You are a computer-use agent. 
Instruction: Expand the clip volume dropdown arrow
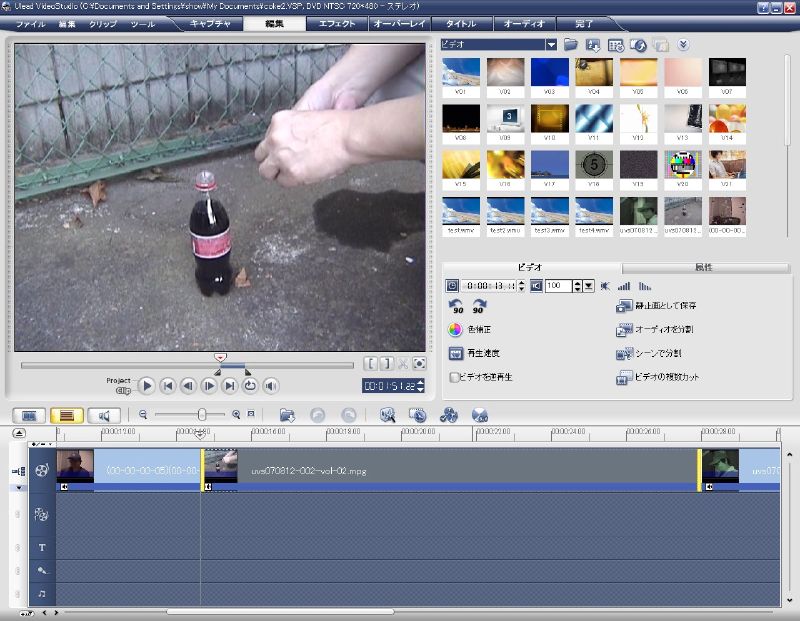[589, 286]
